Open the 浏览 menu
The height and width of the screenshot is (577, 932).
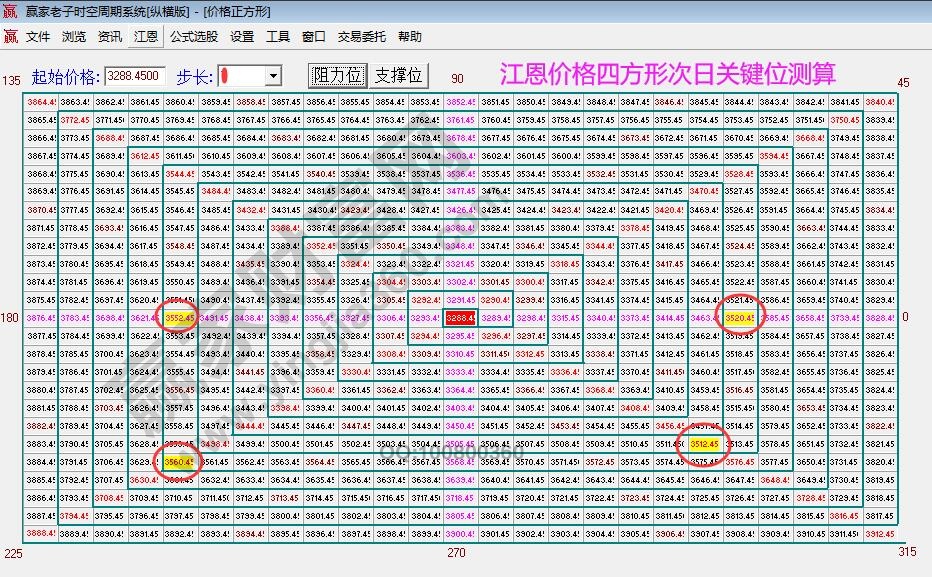coord(75,36)
